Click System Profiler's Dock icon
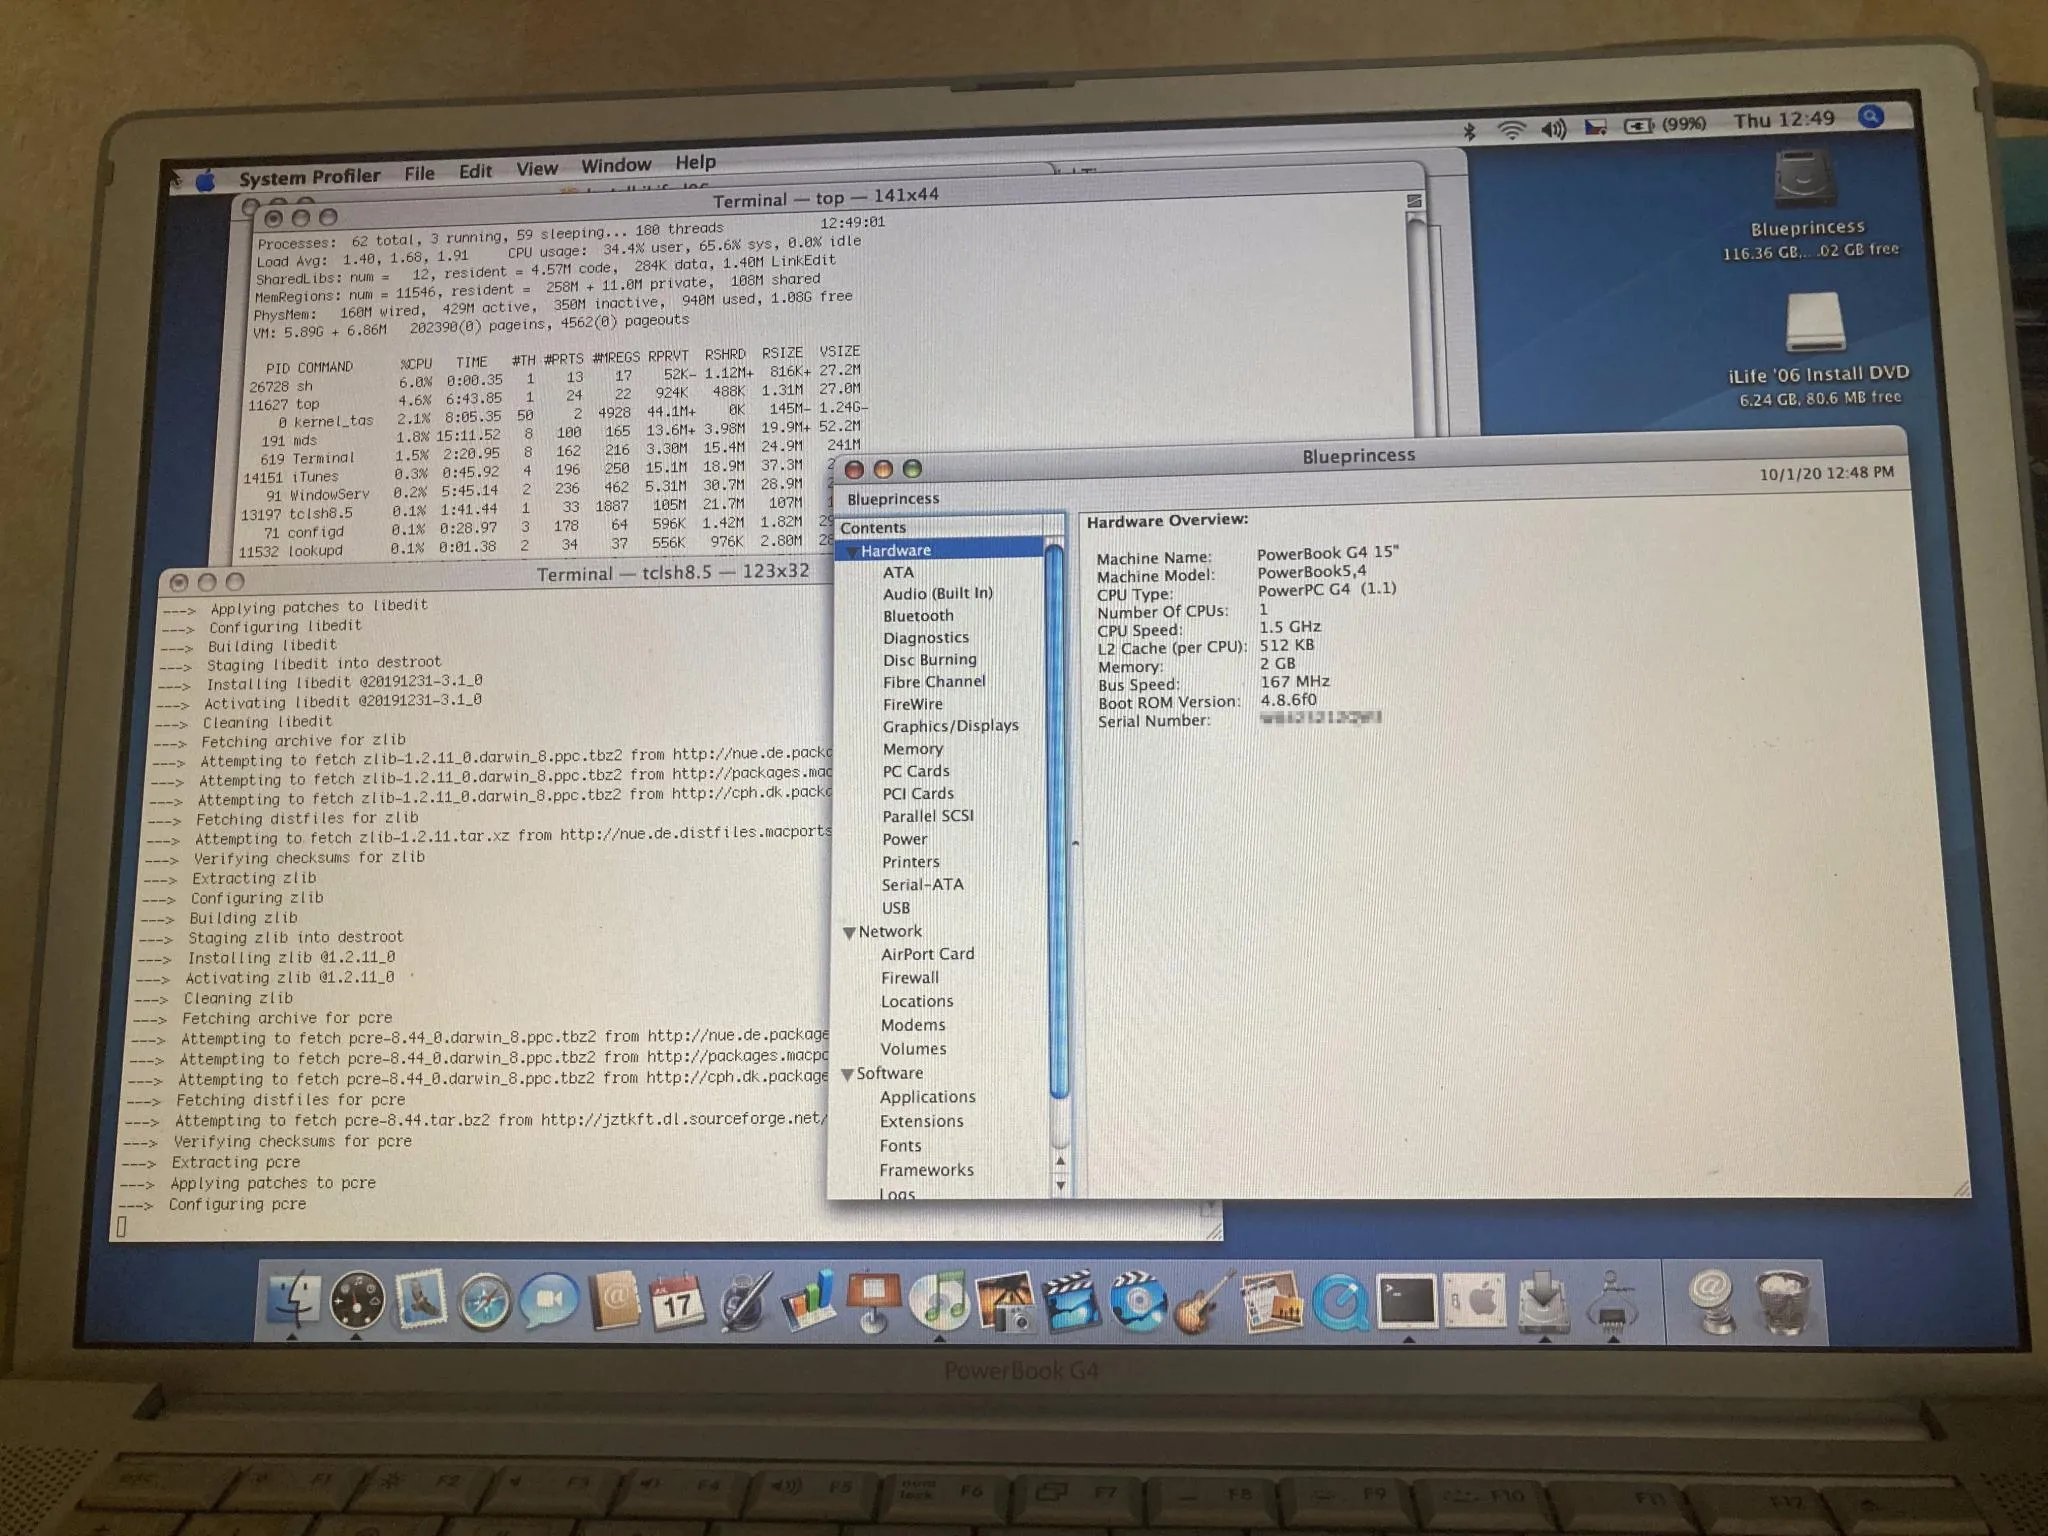Screen dimensions: 2048x1536 pyautogui.click(x=1611, y=1301)
